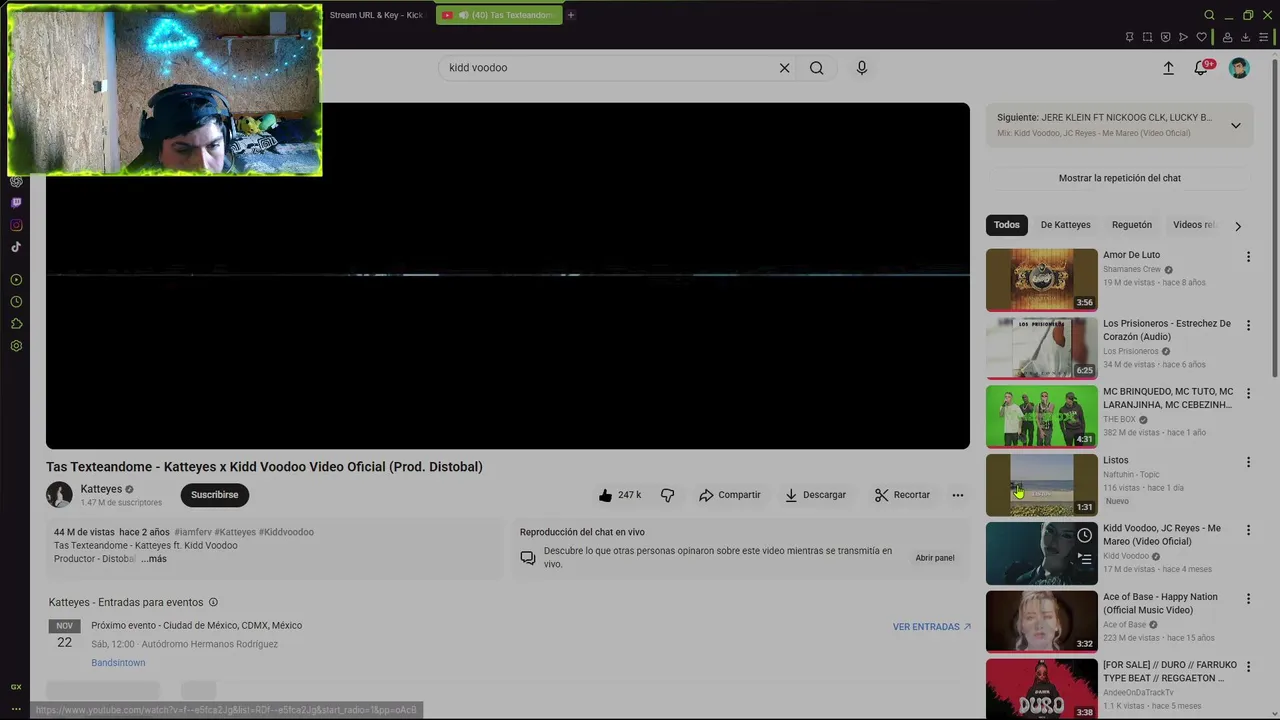The width and height of the screenshot is (1280, 720).
Task: Open options menu for Happy Nation video
Action: pos(1248,599)
